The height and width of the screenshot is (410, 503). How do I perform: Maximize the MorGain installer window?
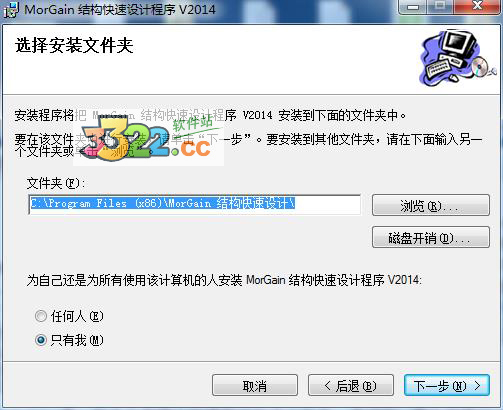coord(440,6)
